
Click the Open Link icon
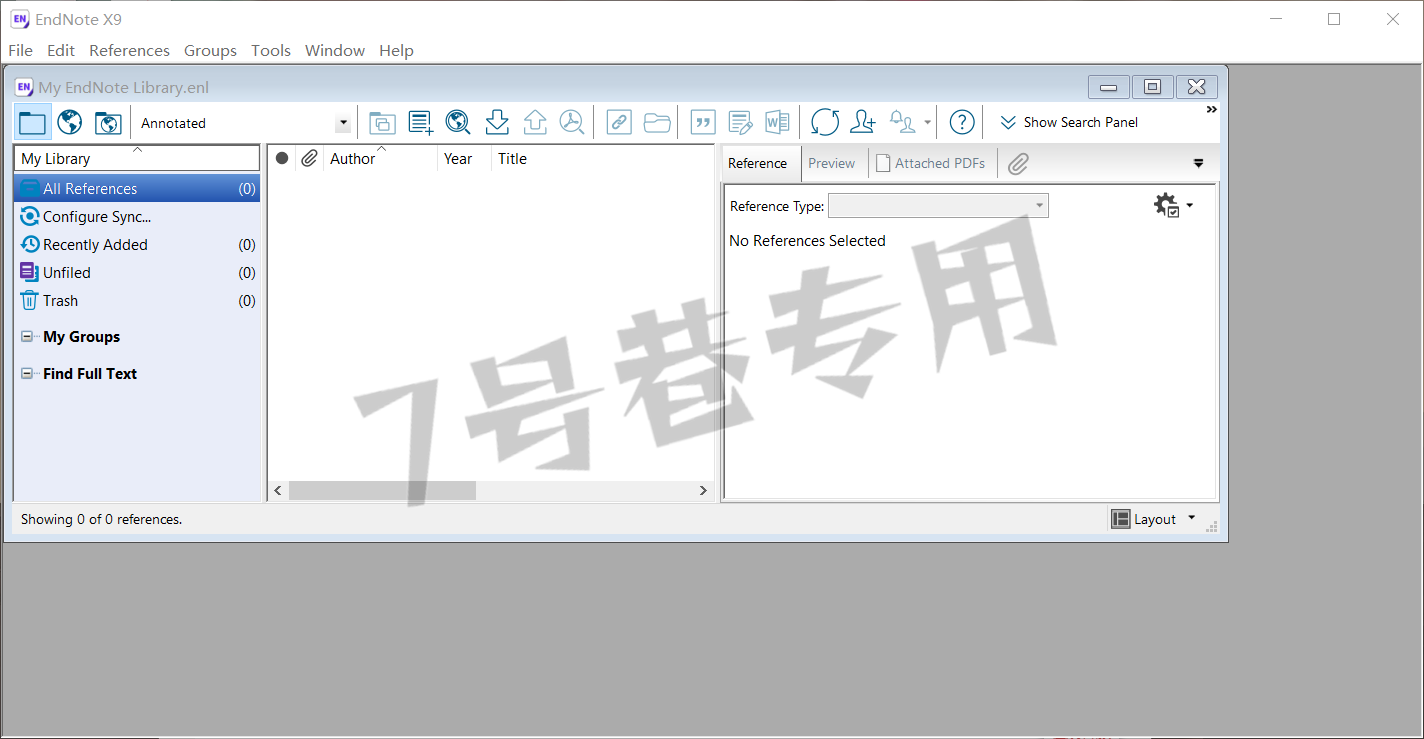point(619,123)
